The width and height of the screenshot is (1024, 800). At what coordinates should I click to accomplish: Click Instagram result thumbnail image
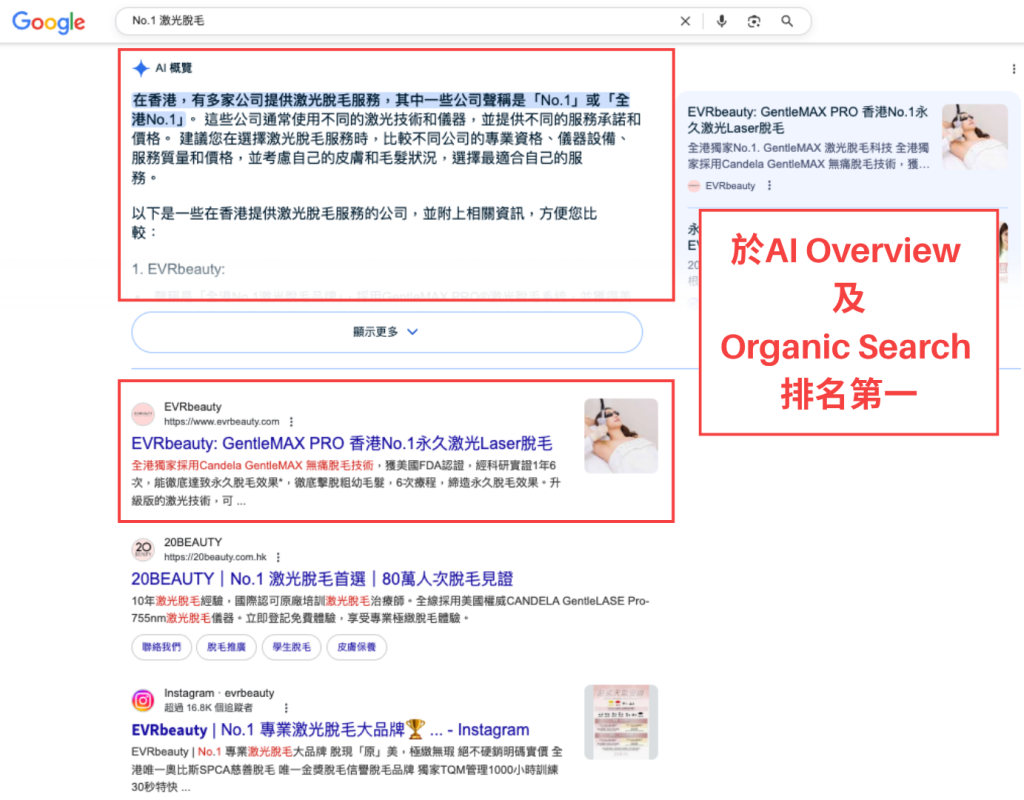(x=620, y=722)
